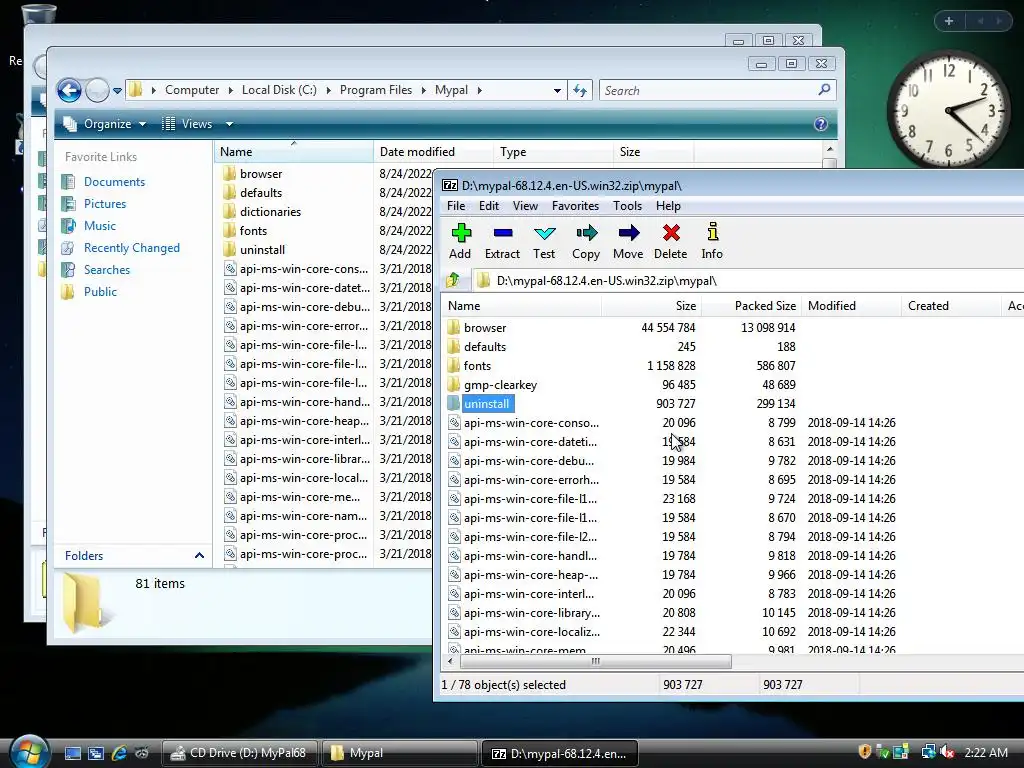Expand breadcrumb arrow after Program Files
1024x768 pixels.
(424, 90)
